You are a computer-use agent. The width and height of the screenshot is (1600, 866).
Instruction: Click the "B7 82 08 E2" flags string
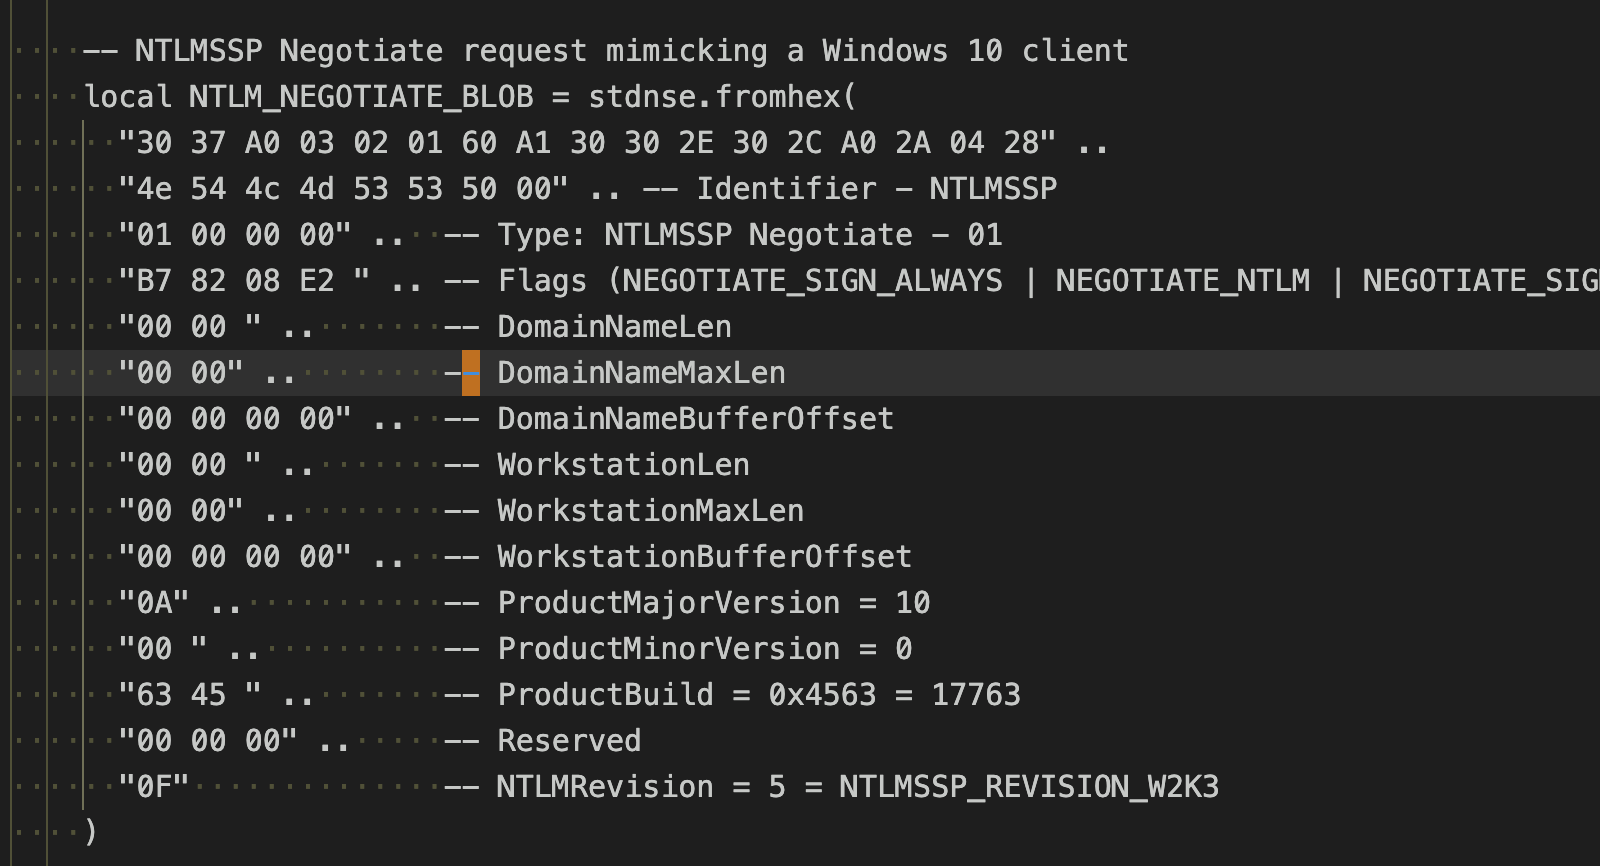[244, 281]
